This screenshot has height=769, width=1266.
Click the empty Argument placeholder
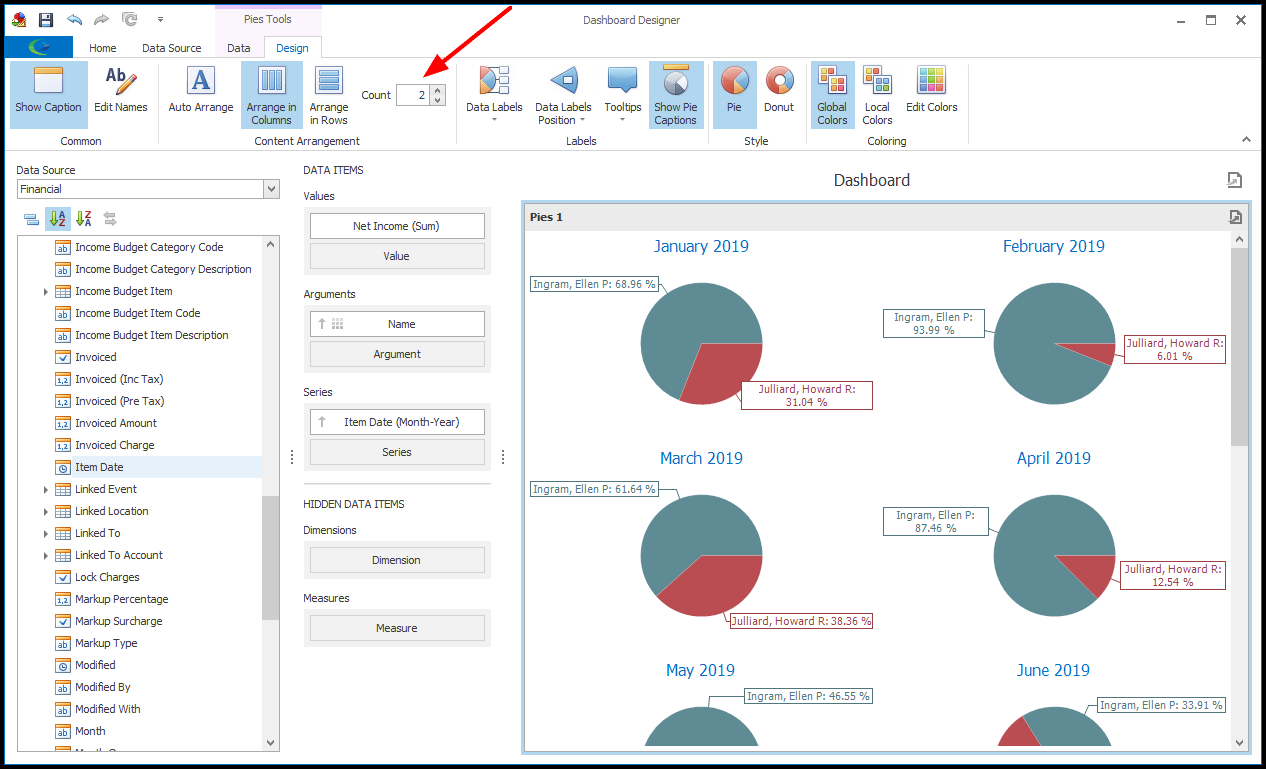pyautogui.click(x=397, y=354)
